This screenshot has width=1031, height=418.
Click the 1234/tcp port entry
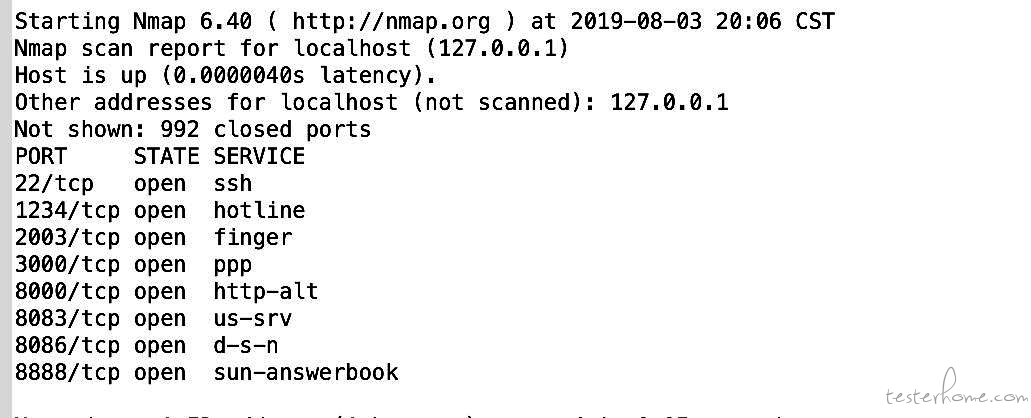67,210
